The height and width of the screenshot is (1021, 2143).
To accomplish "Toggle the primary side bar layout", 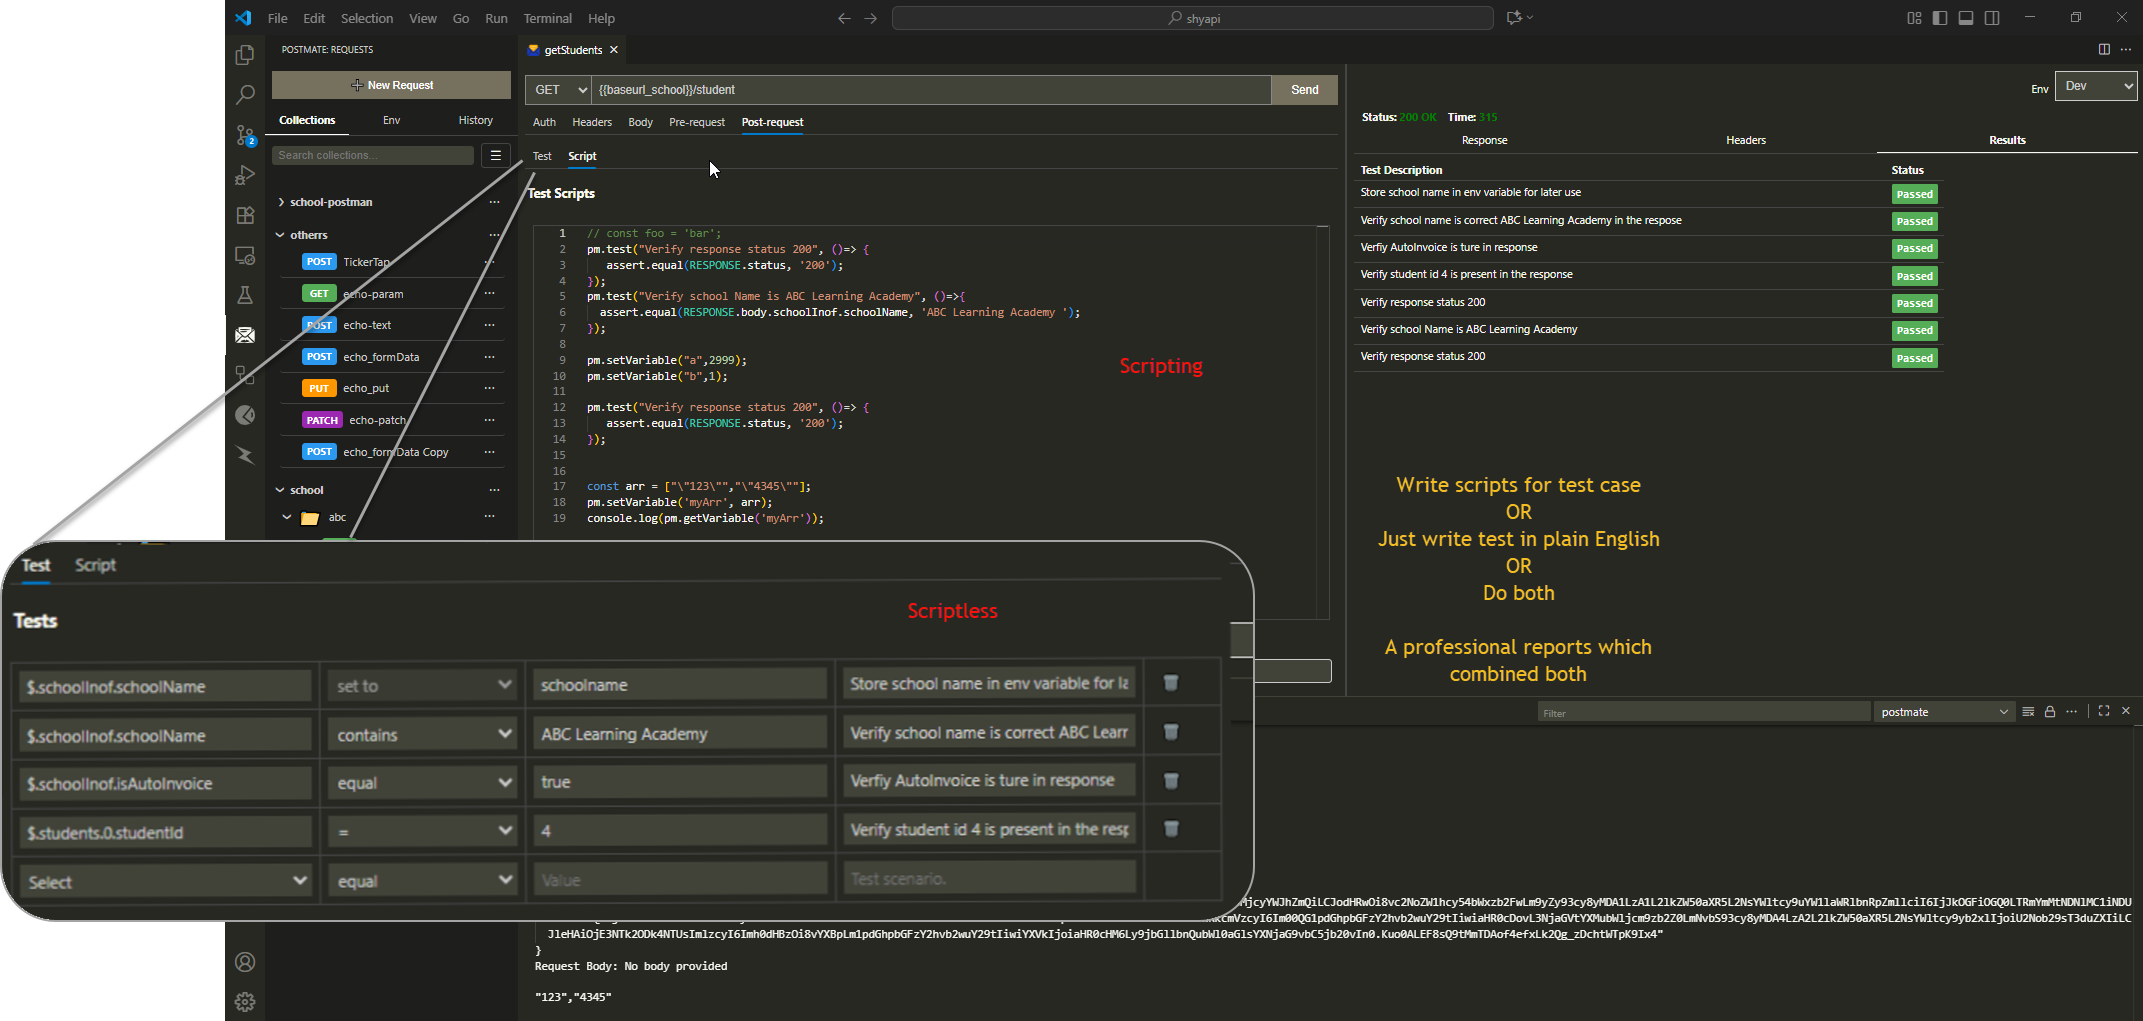I will (1940, 18).
